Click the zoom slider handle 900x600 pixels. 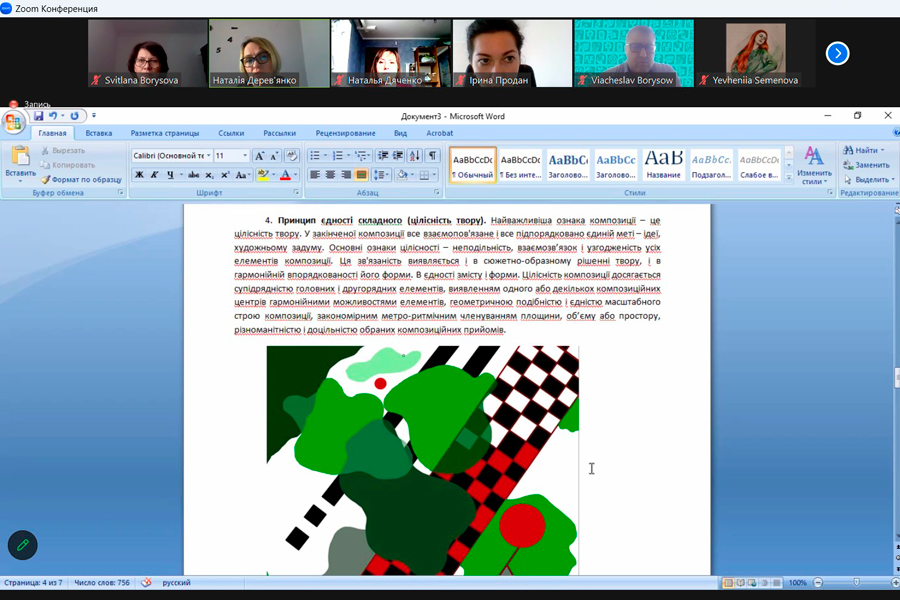(856, 583)
